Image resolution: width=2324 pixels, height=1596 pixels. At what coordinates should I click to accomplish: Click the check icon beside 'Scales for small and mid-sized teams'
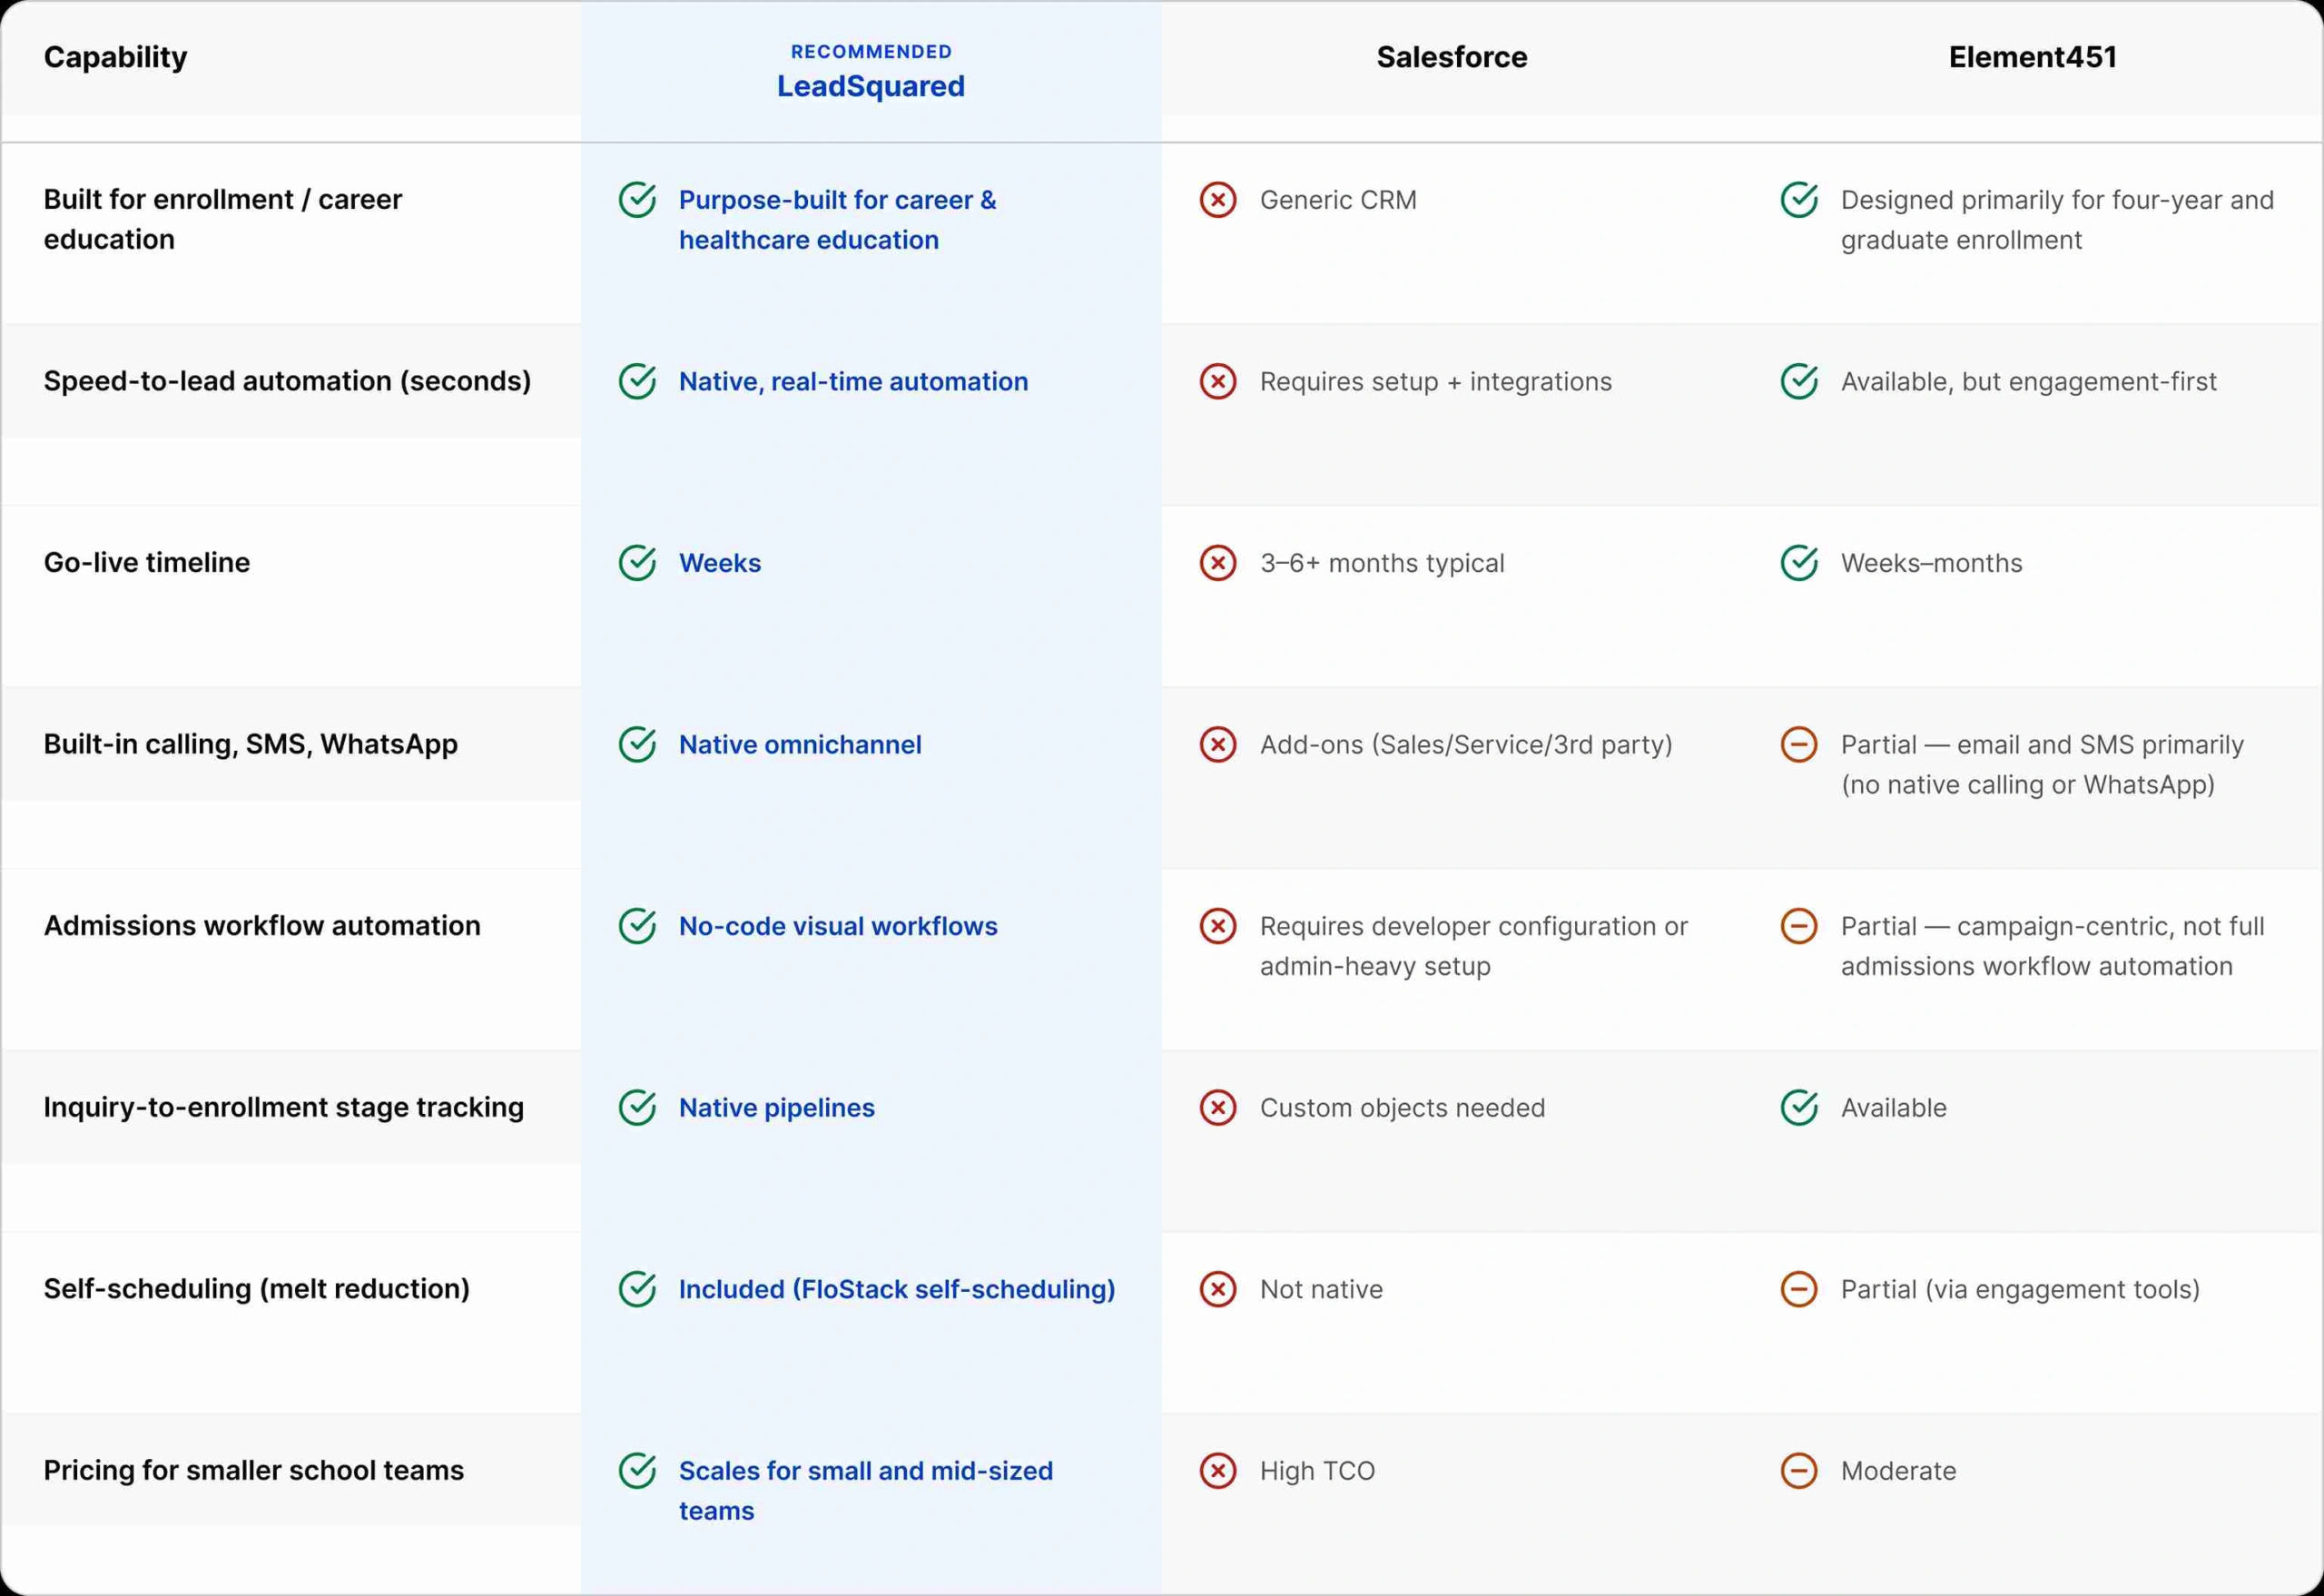tap(637, 1470)
